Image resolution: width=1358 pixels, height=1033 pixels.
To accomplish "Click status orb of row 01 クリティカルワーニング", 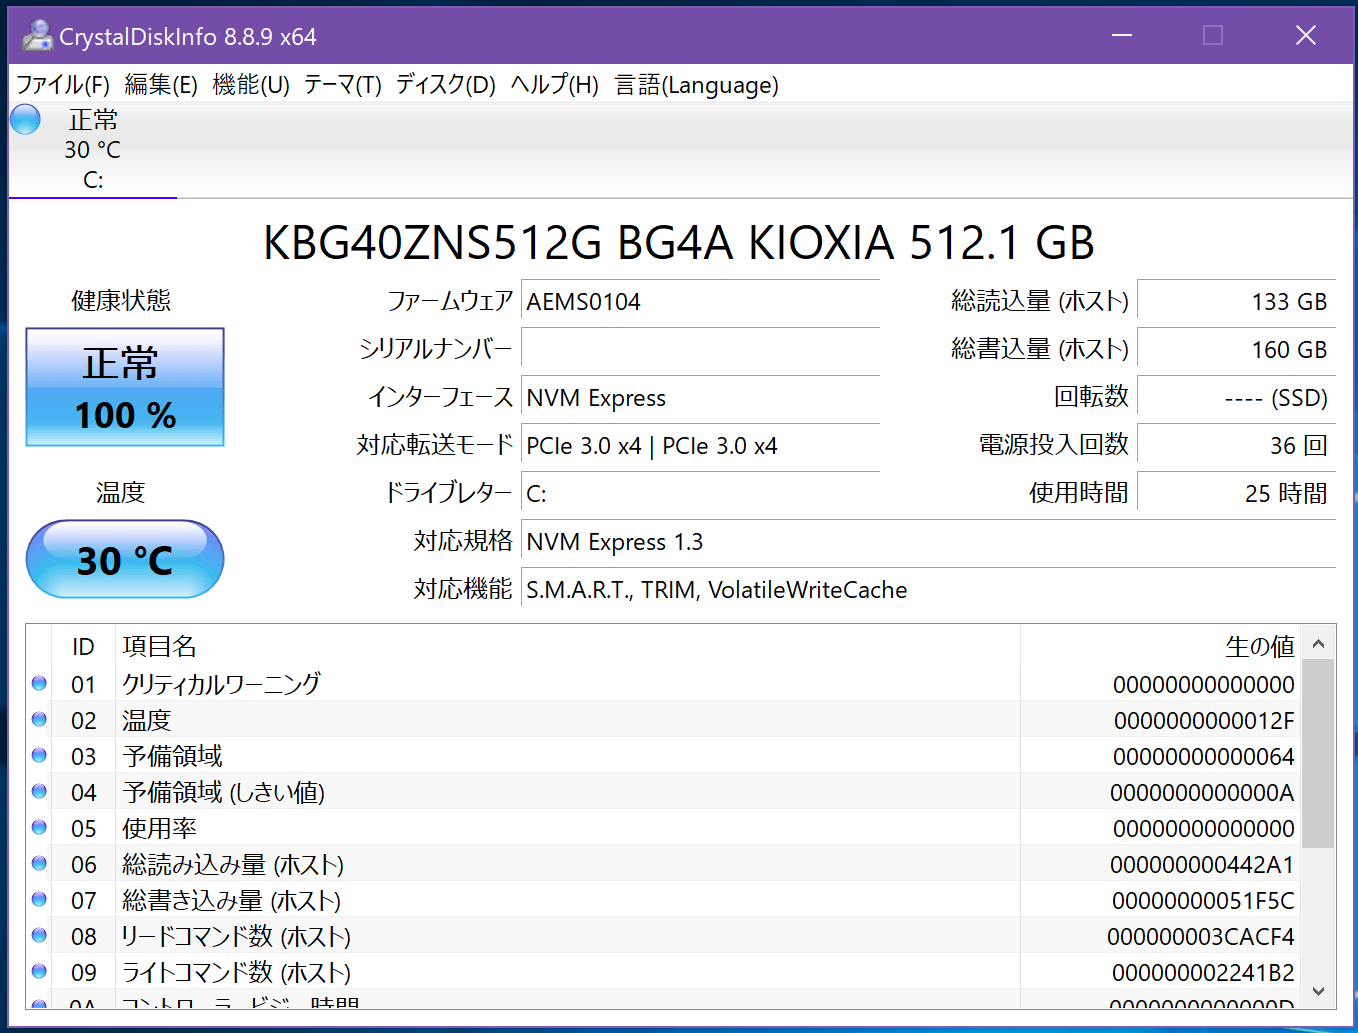I will pos(39,683).
